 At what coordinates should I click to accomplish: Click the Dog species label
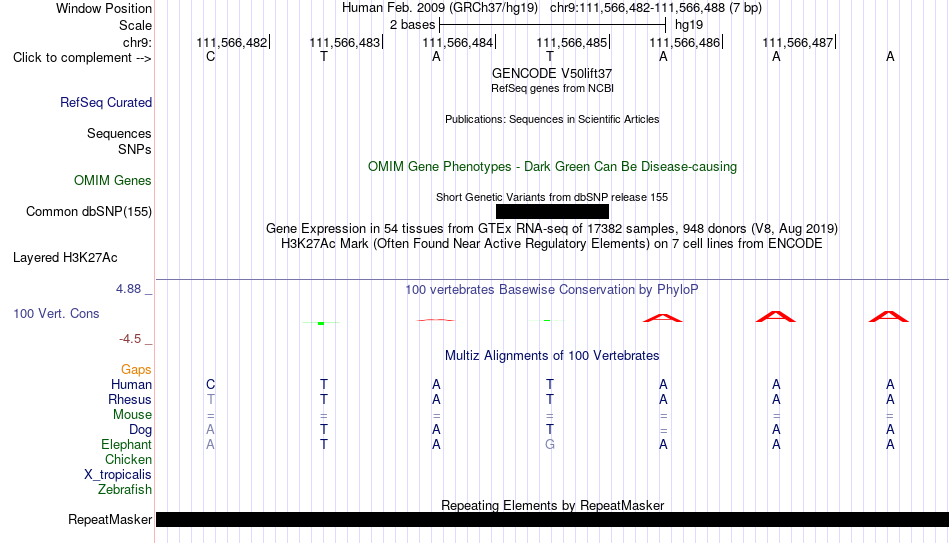(x=140, y=430)
